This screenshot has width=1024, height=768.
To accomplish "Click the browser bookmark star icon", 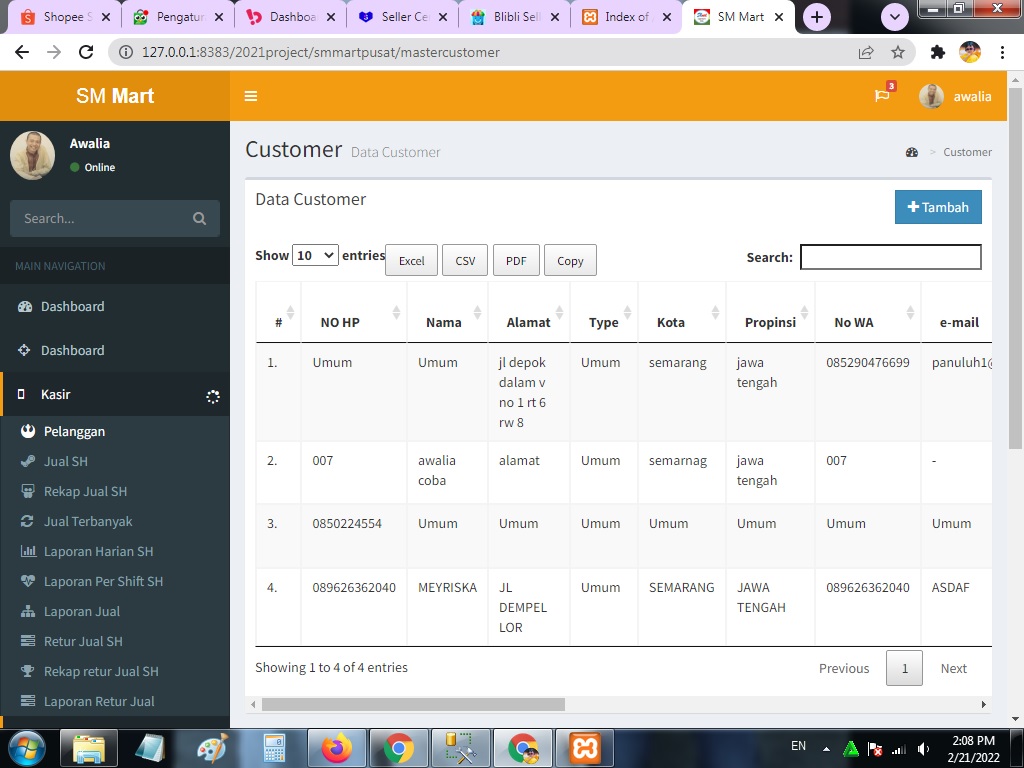I will [x=898, y=52].
